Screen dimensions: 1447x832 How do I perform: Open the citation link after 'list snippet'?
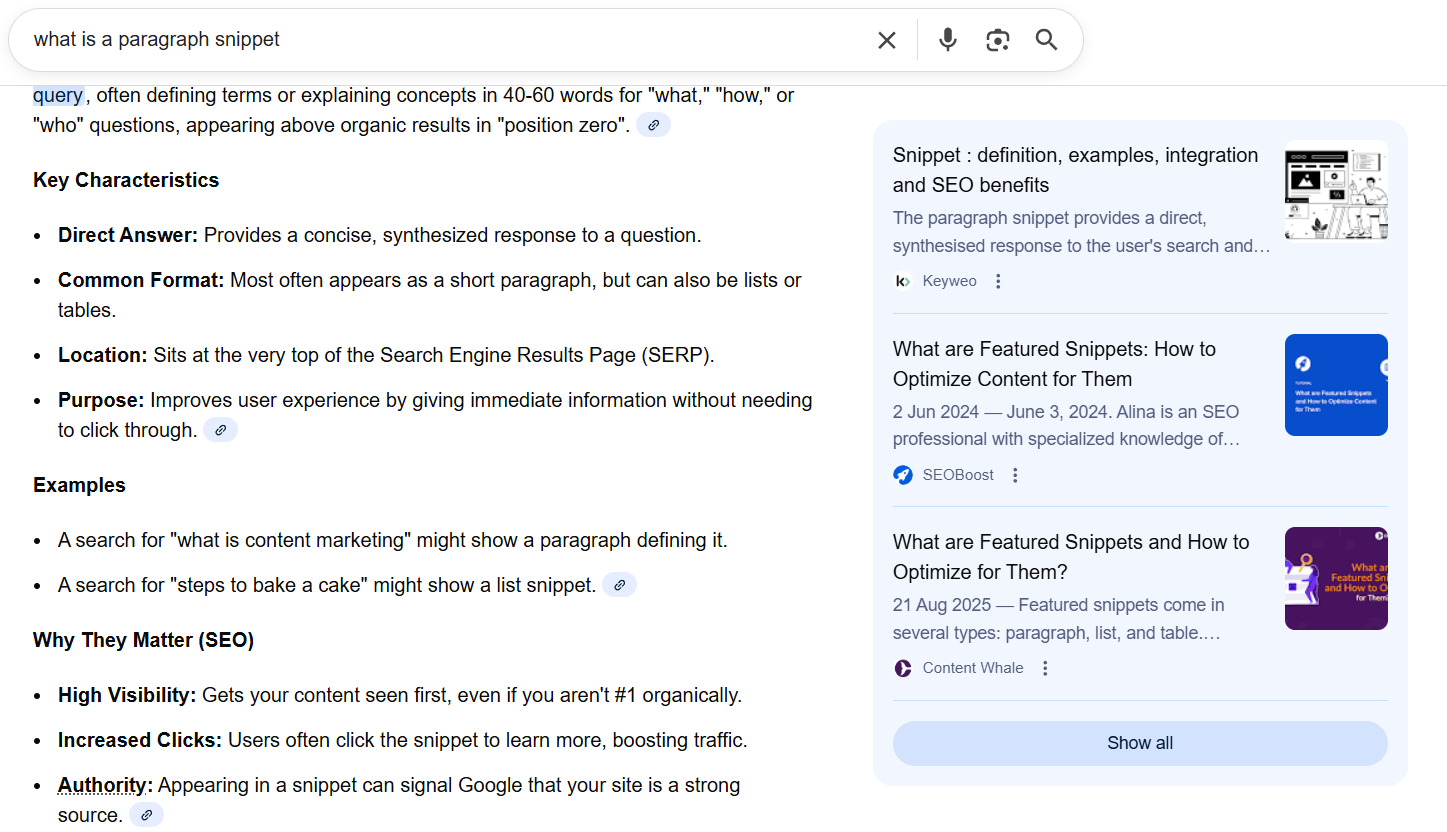[x=619, y=584]
